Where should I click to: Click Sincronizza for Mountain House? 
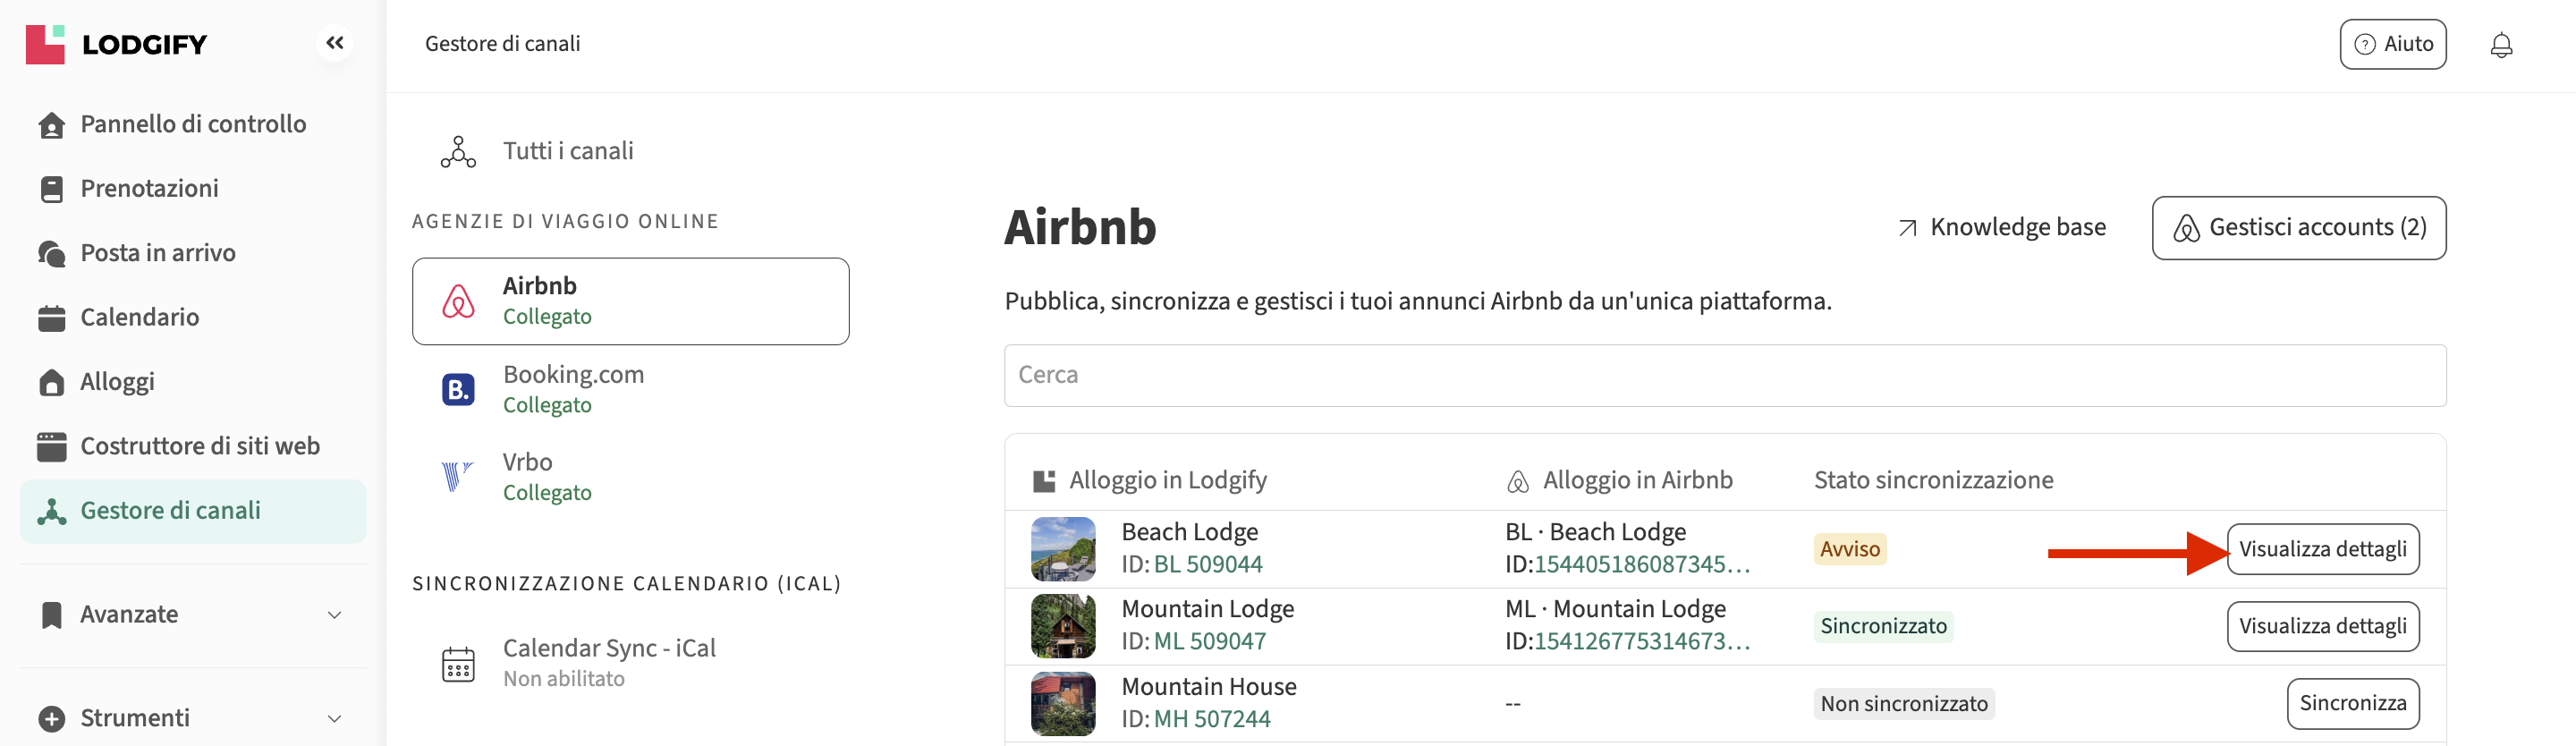coord(2352,703)
